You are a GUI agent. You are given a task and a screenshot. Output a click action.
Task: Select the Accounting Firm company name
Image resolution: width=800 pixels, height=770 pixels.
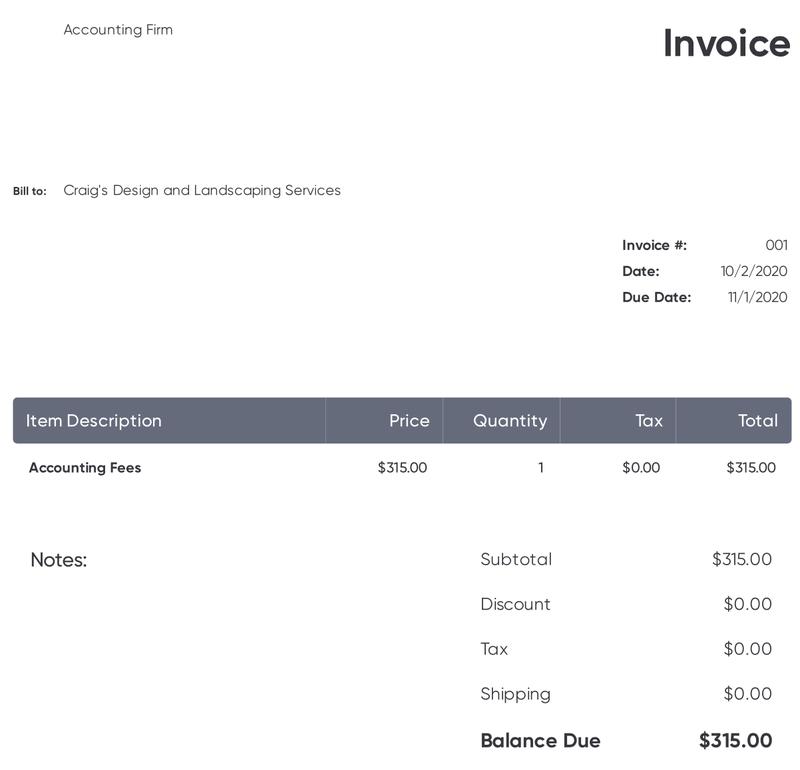click(118, 30)
